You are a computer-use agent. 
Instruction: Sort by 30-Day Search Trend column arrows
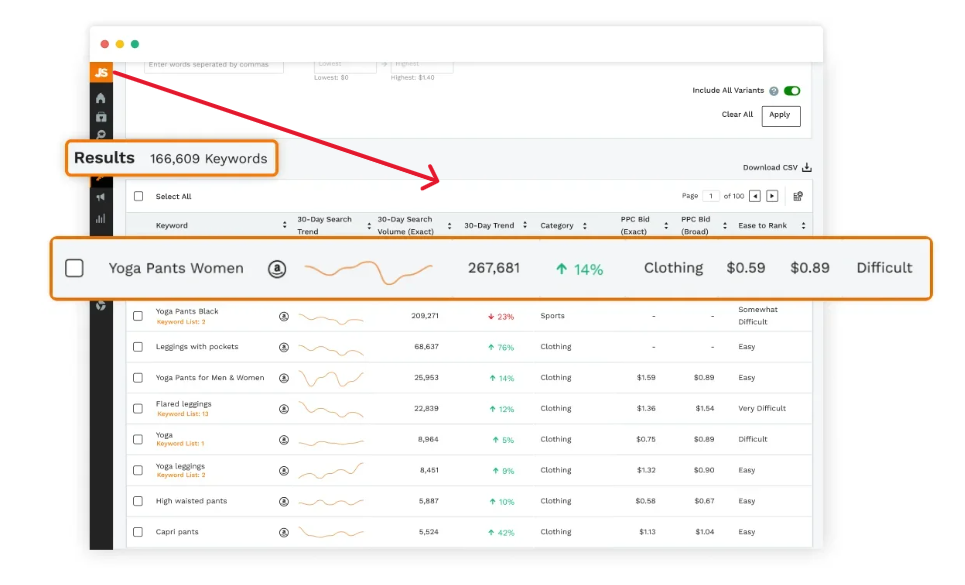point(369,226)
